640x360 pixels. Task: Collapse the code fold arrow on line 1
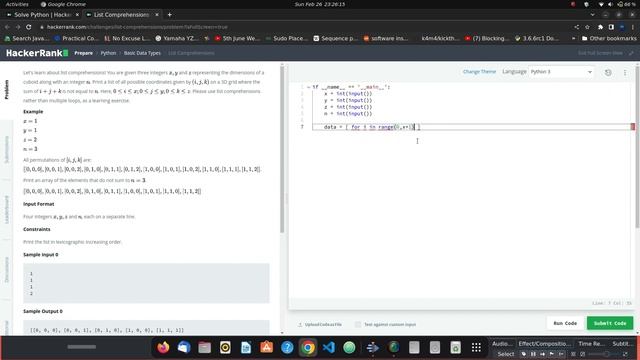pos(309,87)
